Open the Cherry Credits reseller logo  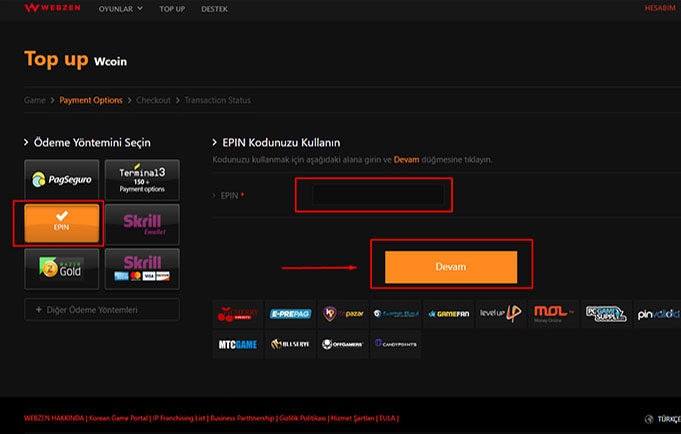[x=238, y=314]
